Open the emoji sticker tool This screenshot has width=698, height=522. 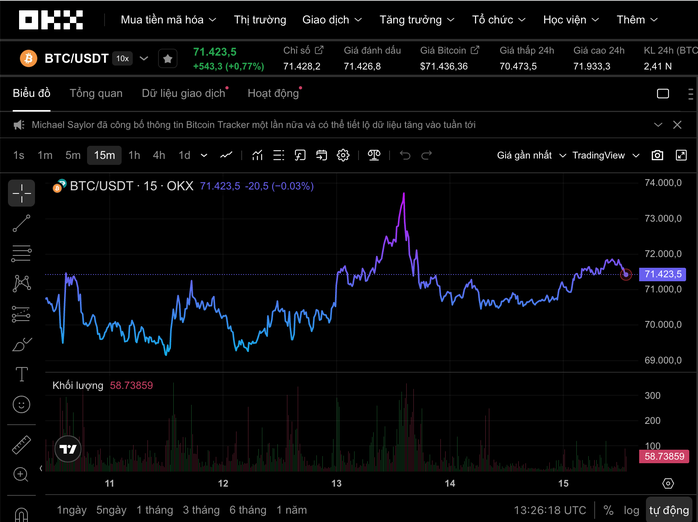click(21, 404)
